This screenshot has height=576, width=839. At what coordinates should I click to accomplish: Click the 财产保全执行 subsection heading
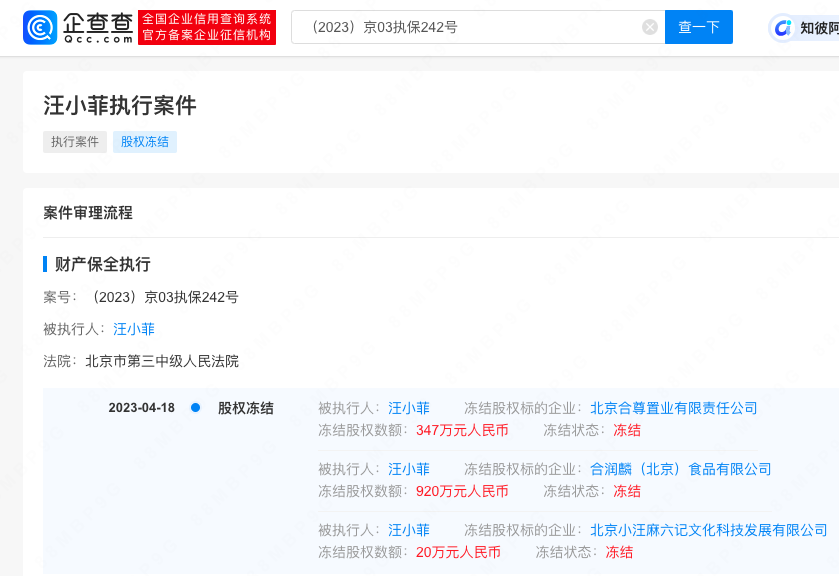pos(103,264)
